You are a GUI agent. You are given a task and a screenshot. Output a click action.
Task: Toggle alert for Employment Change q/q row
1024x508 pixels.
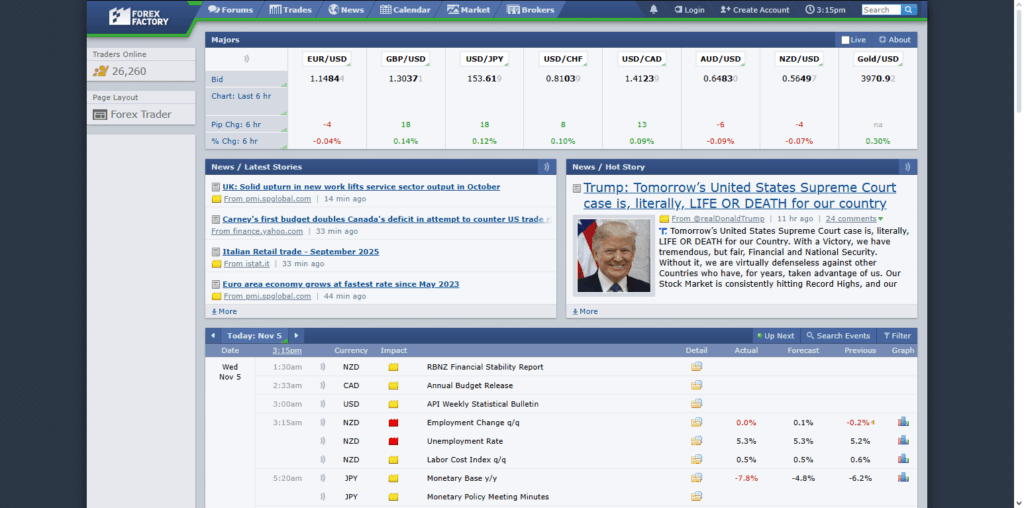pos(323,422)
